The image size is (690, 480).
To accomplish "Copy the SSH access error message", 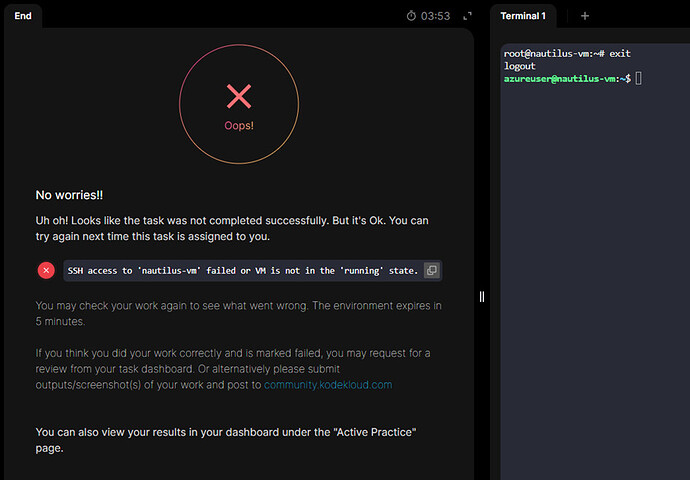I will click(x=431, y=270).
